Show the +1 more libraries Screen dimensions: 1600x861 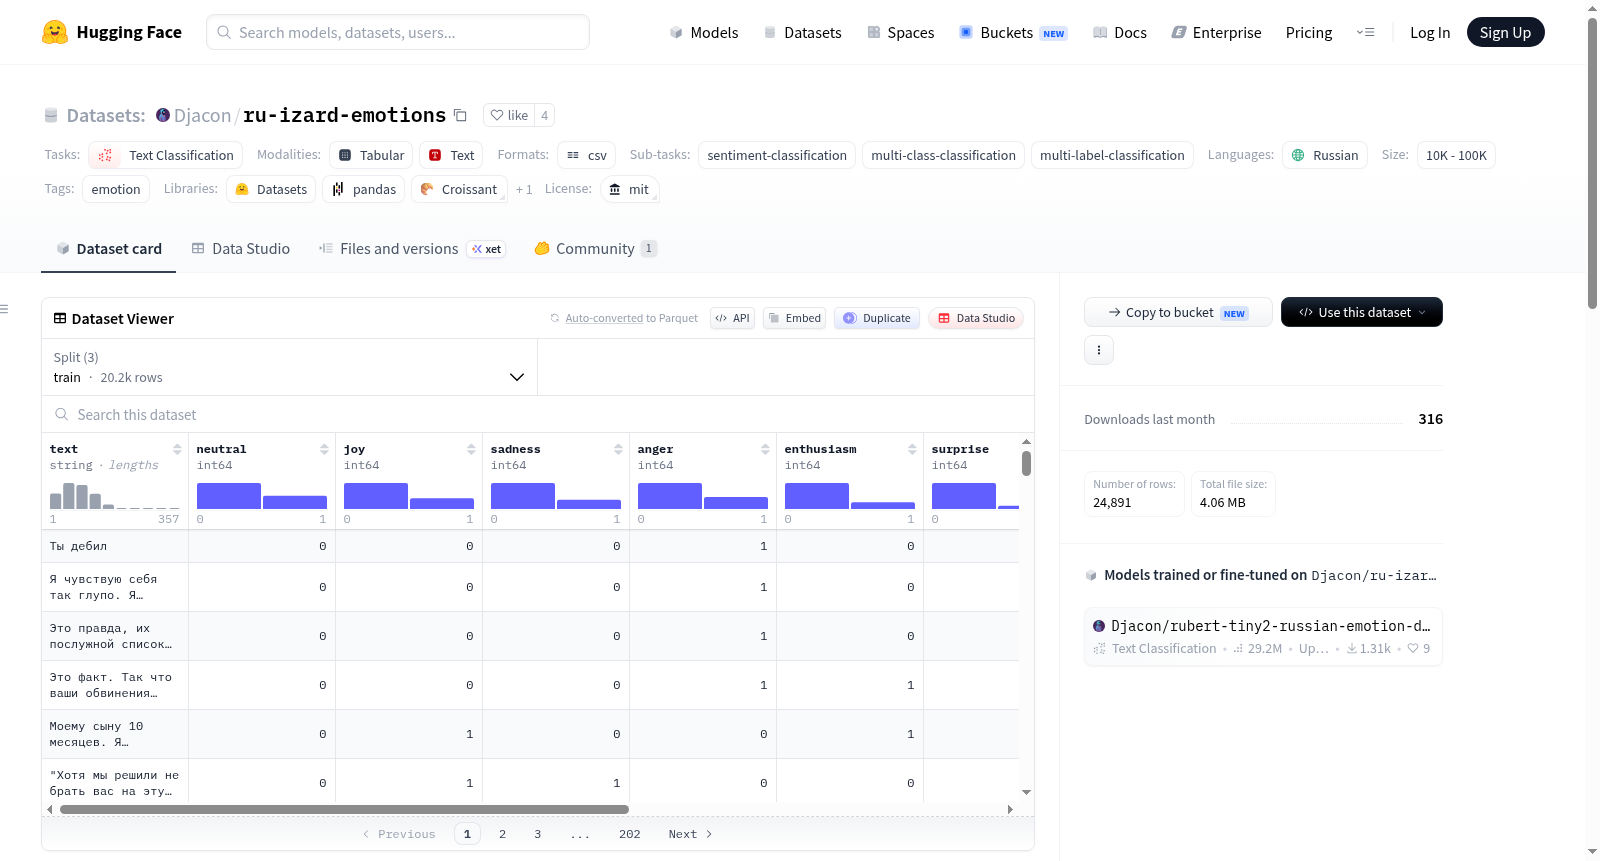click(524, 189)
